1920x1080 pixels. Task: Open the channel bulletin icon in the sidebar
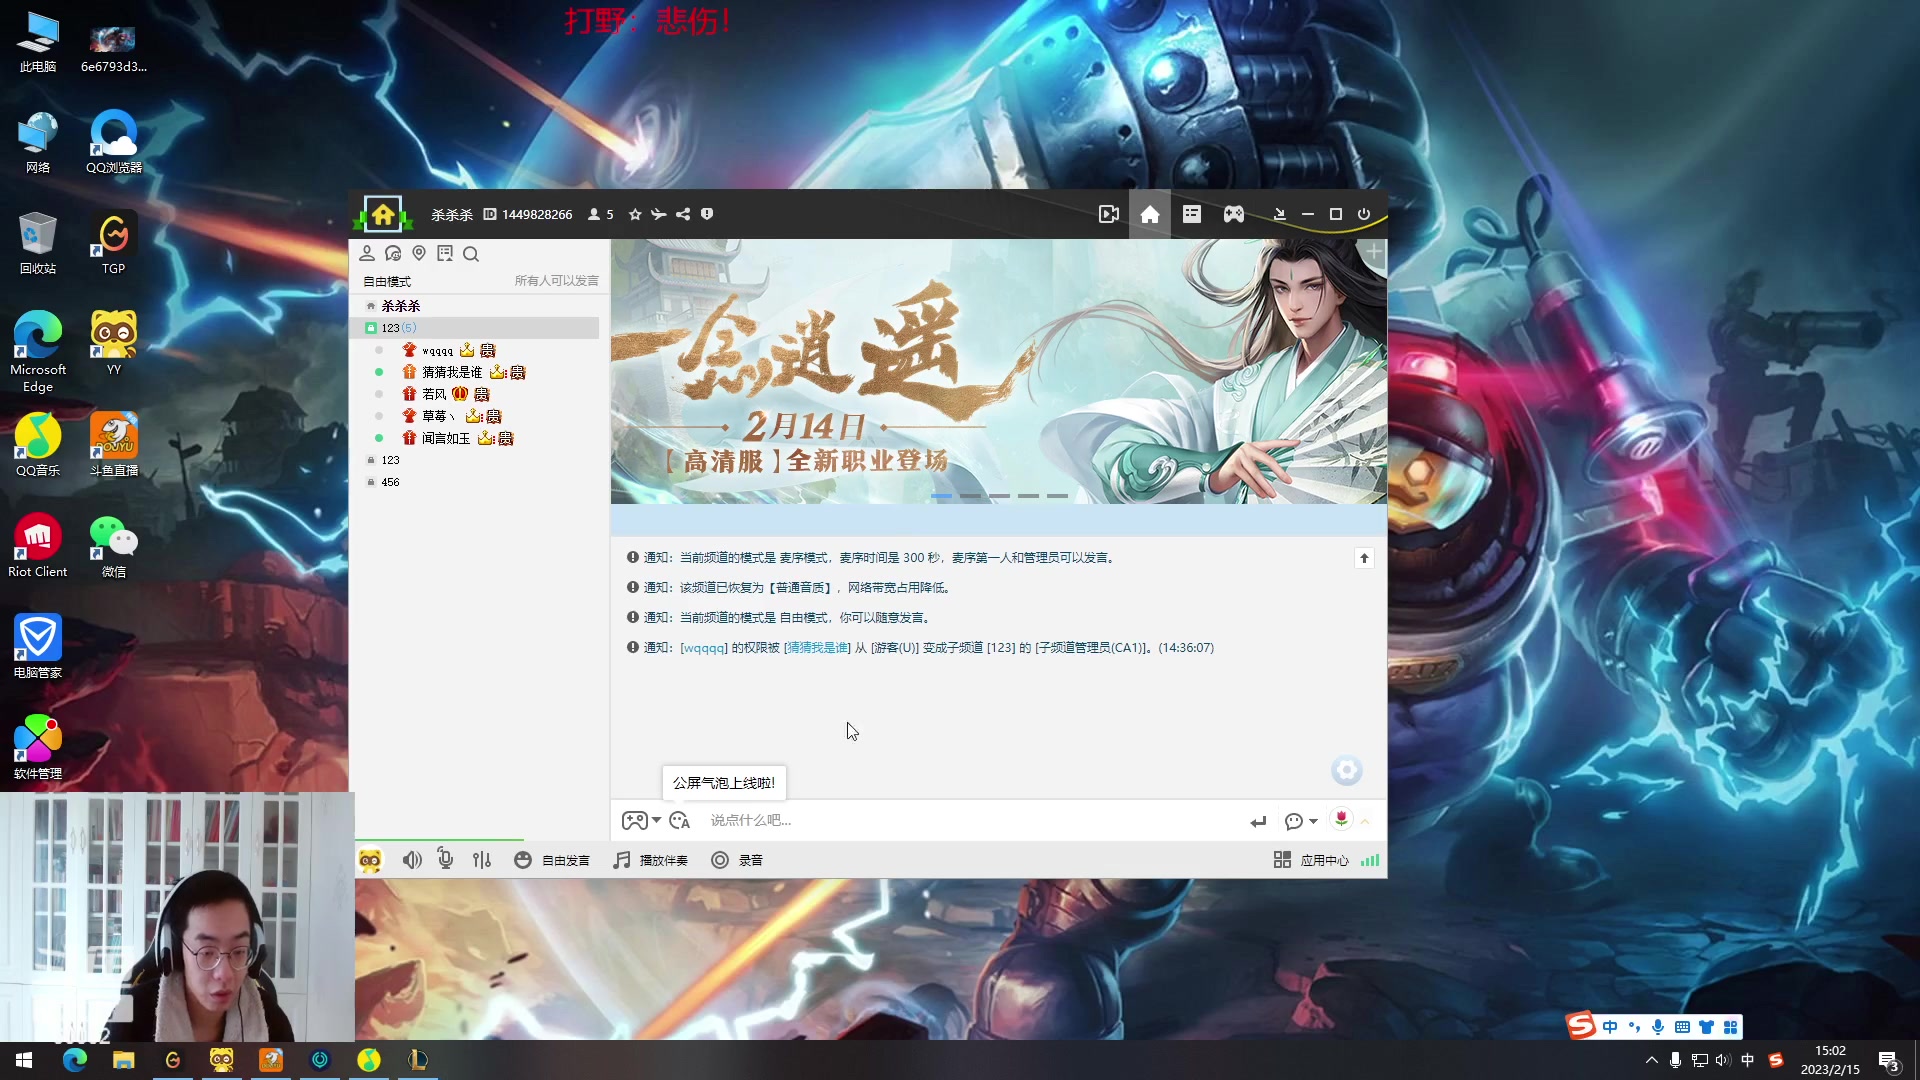coord(445,254)
